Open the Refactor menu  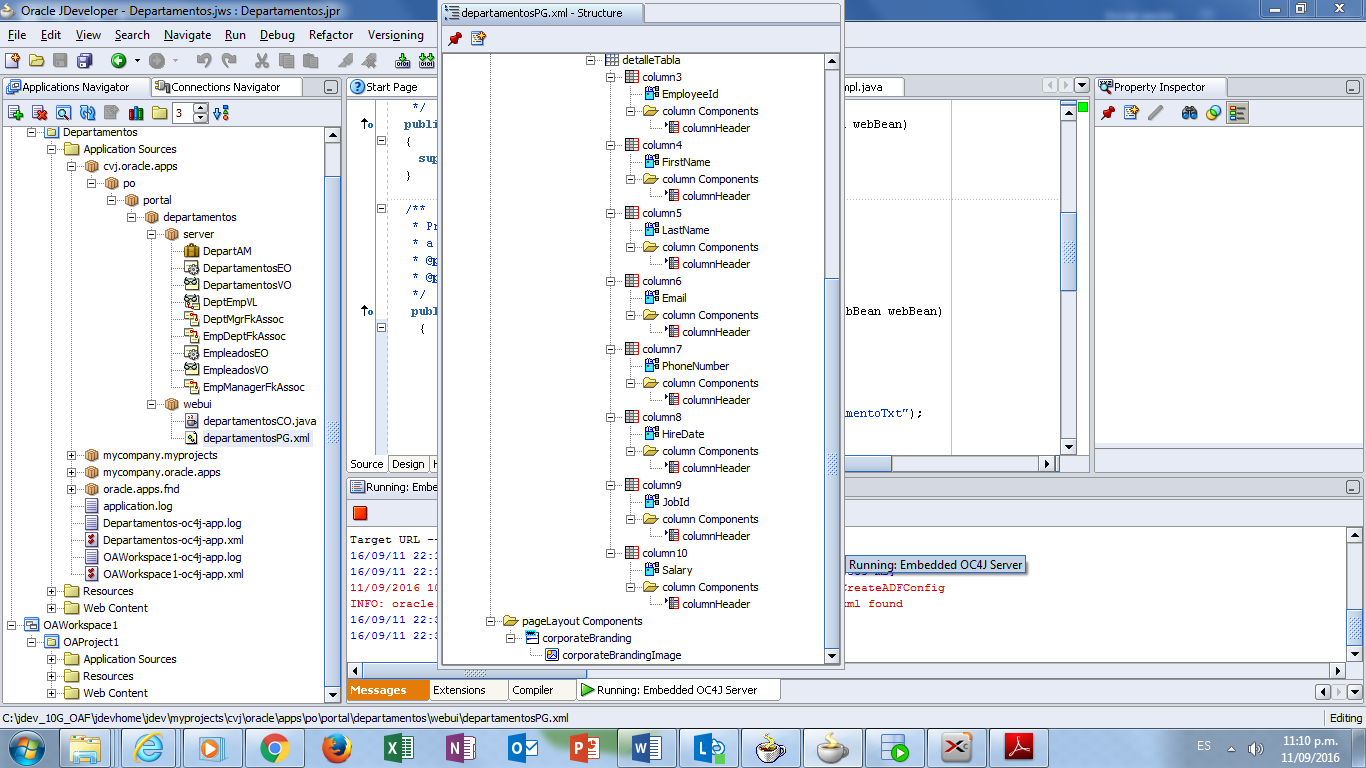331,35
